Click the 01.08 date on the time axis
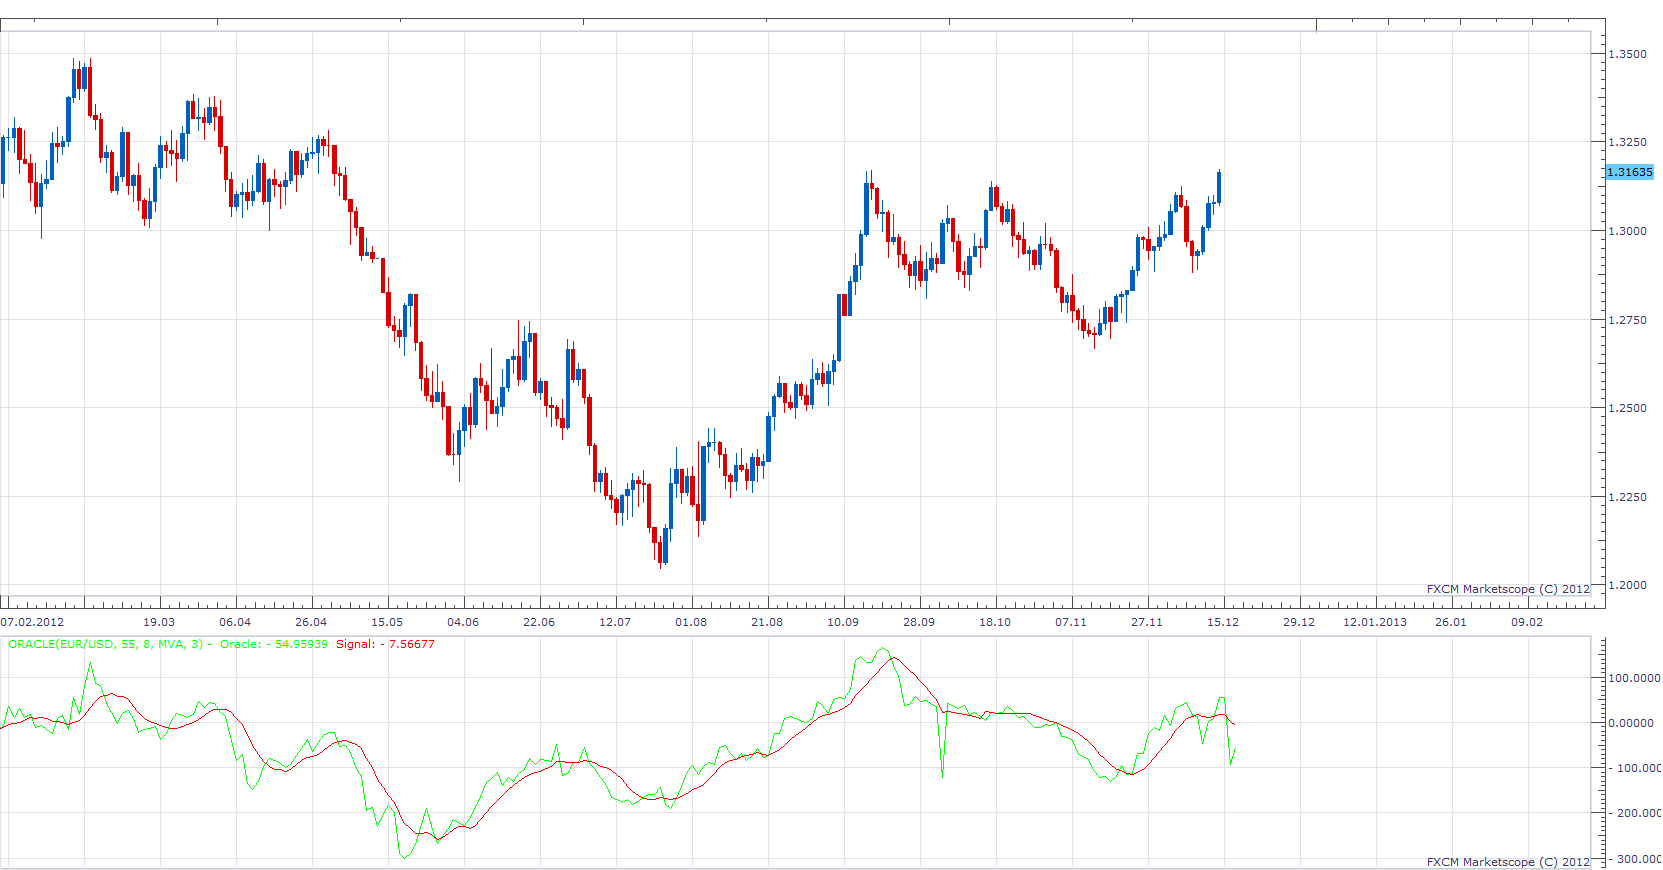This screenshot has width=1663, height=870. pos(691,622)
